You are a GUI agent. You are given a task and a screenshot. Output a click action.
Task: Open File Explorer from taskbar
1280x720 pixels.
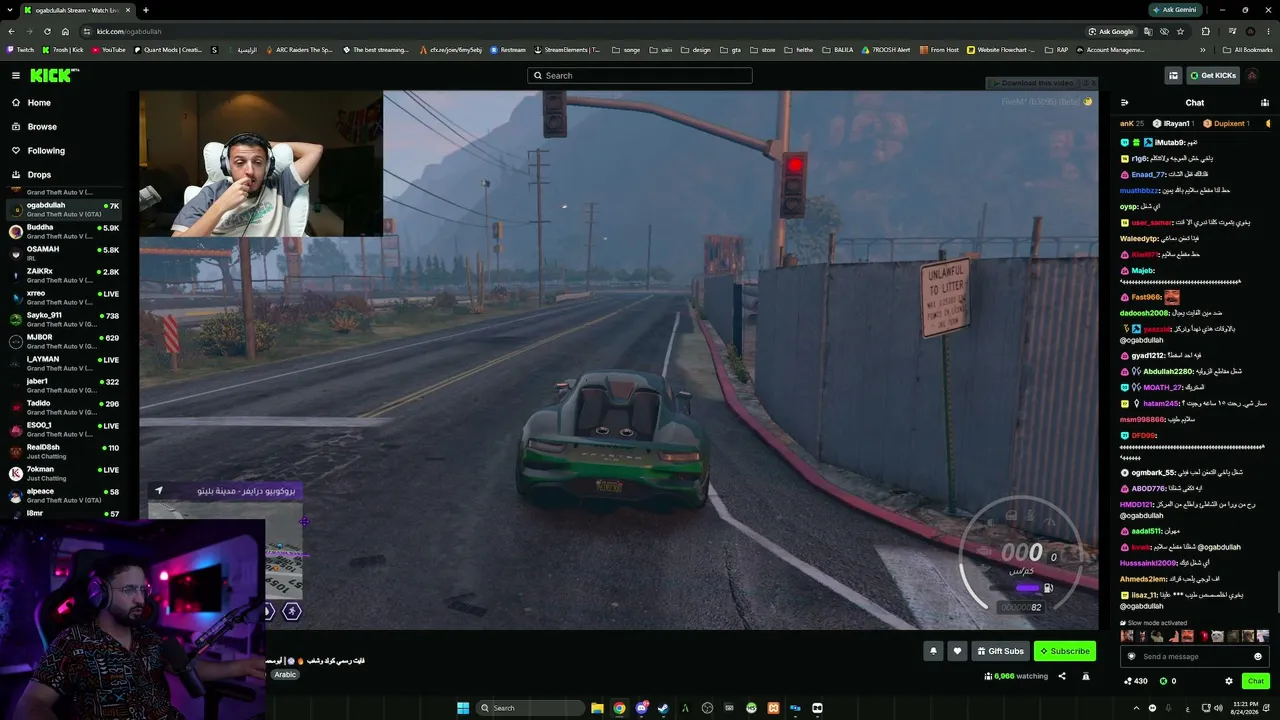pyautogui.click(x=597, y=708)
